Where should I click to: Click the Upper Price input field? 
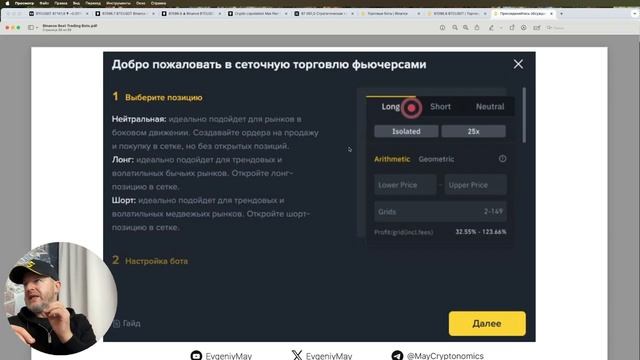click(x=476, y=185)
